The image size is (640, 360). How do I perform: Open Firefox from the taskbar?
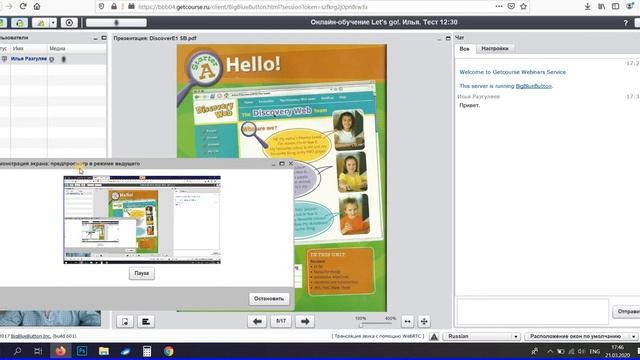(x=60, y=351)
